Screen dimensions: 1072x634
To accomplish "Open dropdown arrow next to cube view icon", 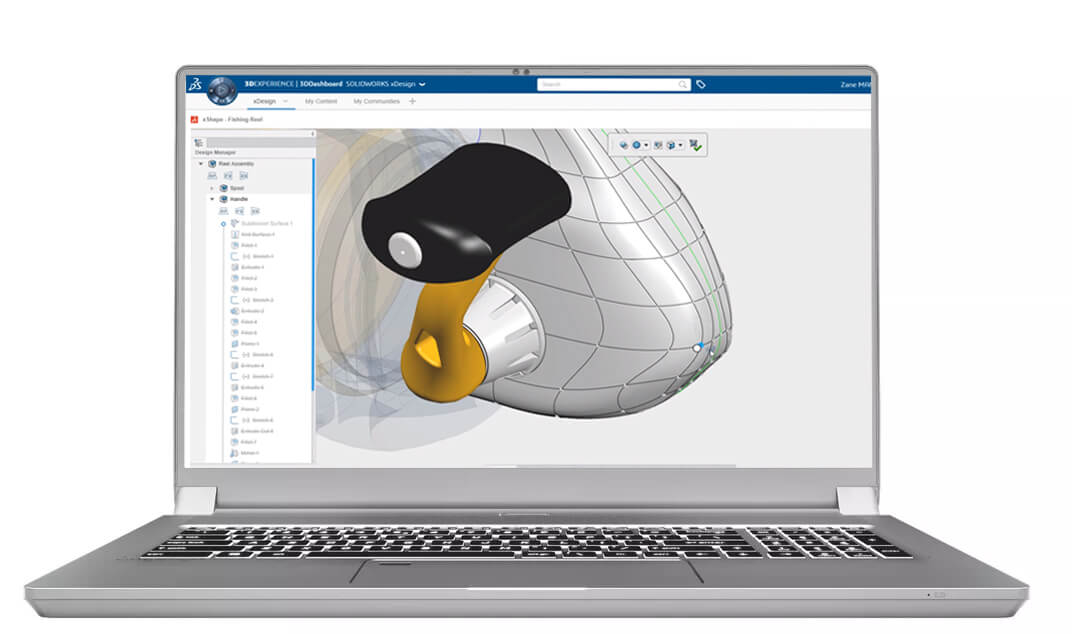I will 680,145.
